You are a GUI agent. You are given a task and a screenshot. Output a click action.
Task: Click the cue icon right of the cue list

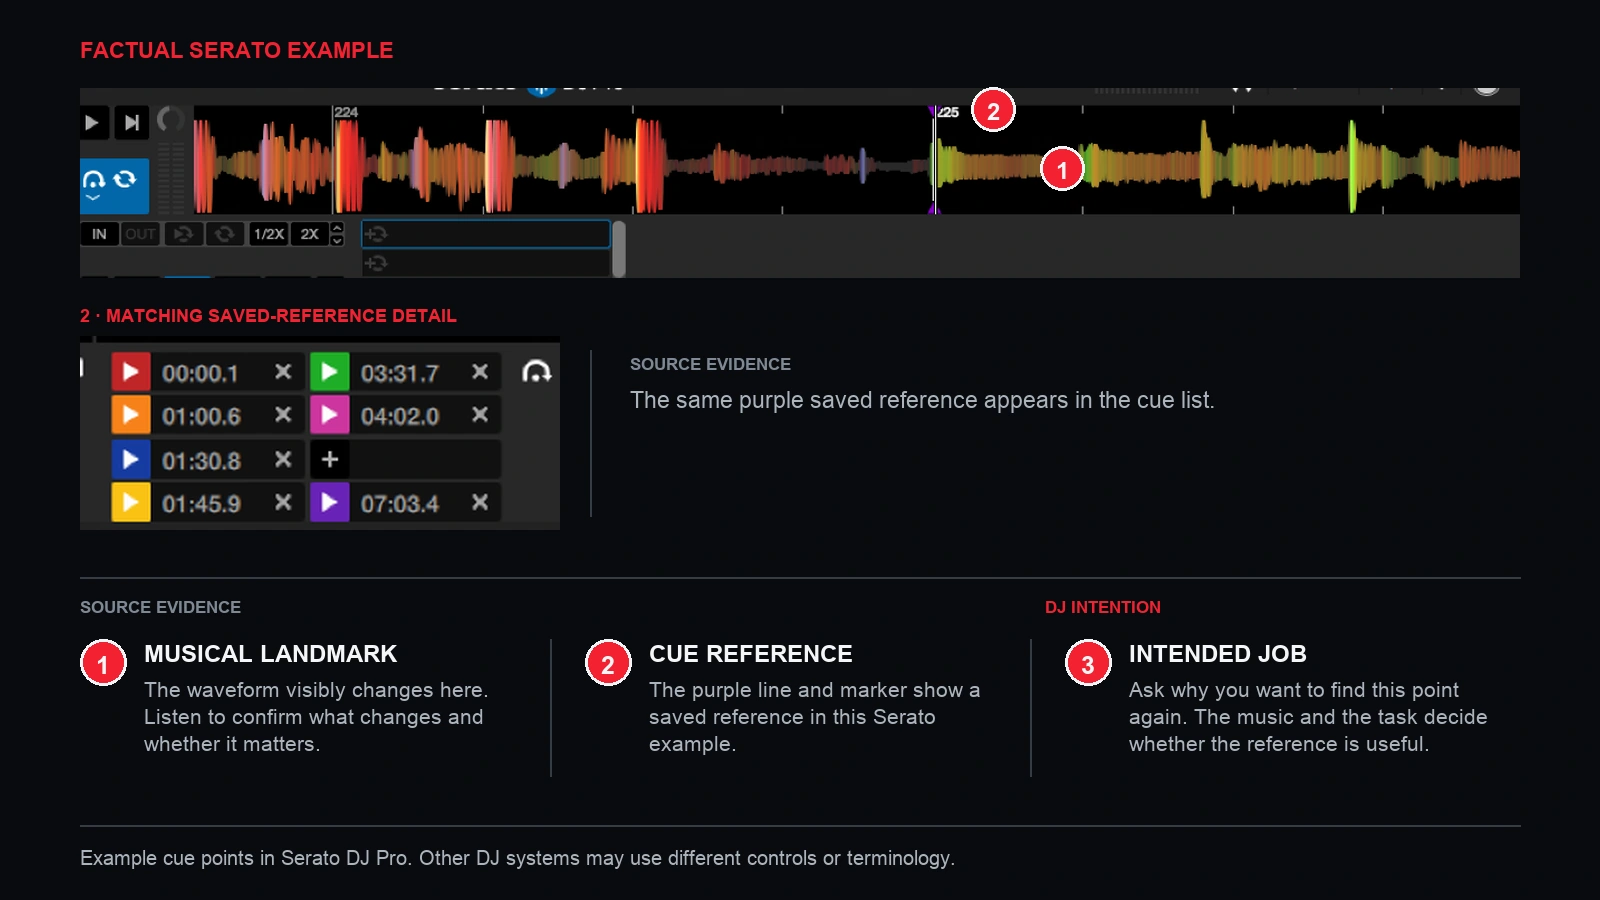click(x=537, y=372)
